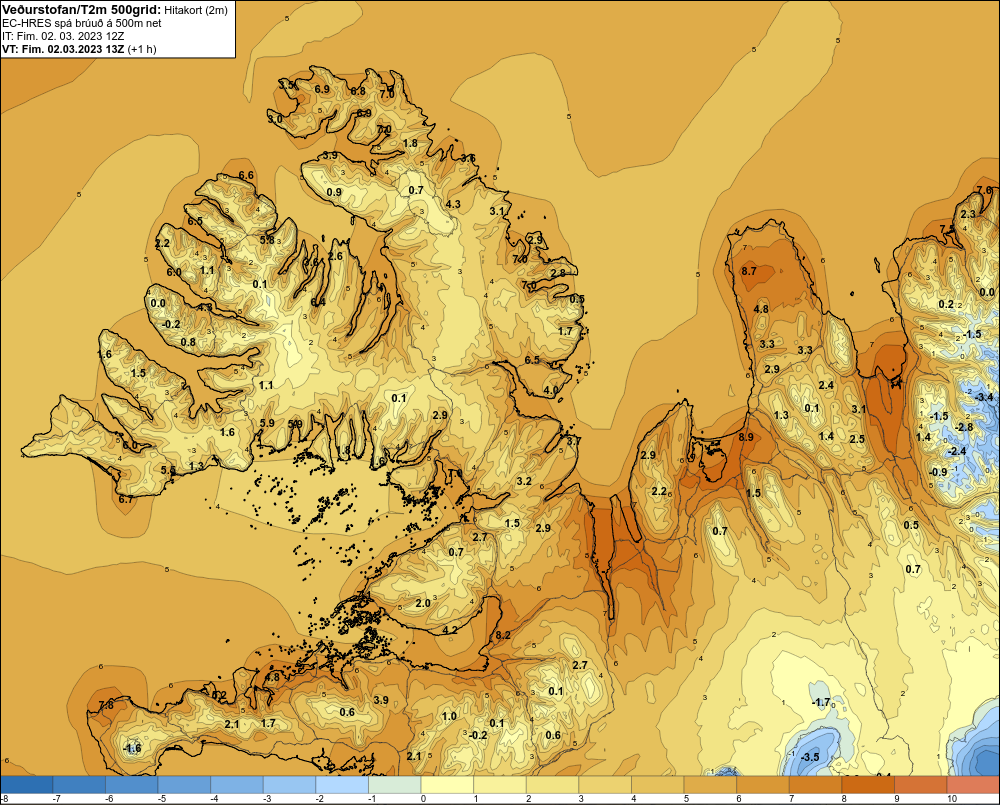
Task: Click the 0.8 temperature label
Action: click(188, 342)
